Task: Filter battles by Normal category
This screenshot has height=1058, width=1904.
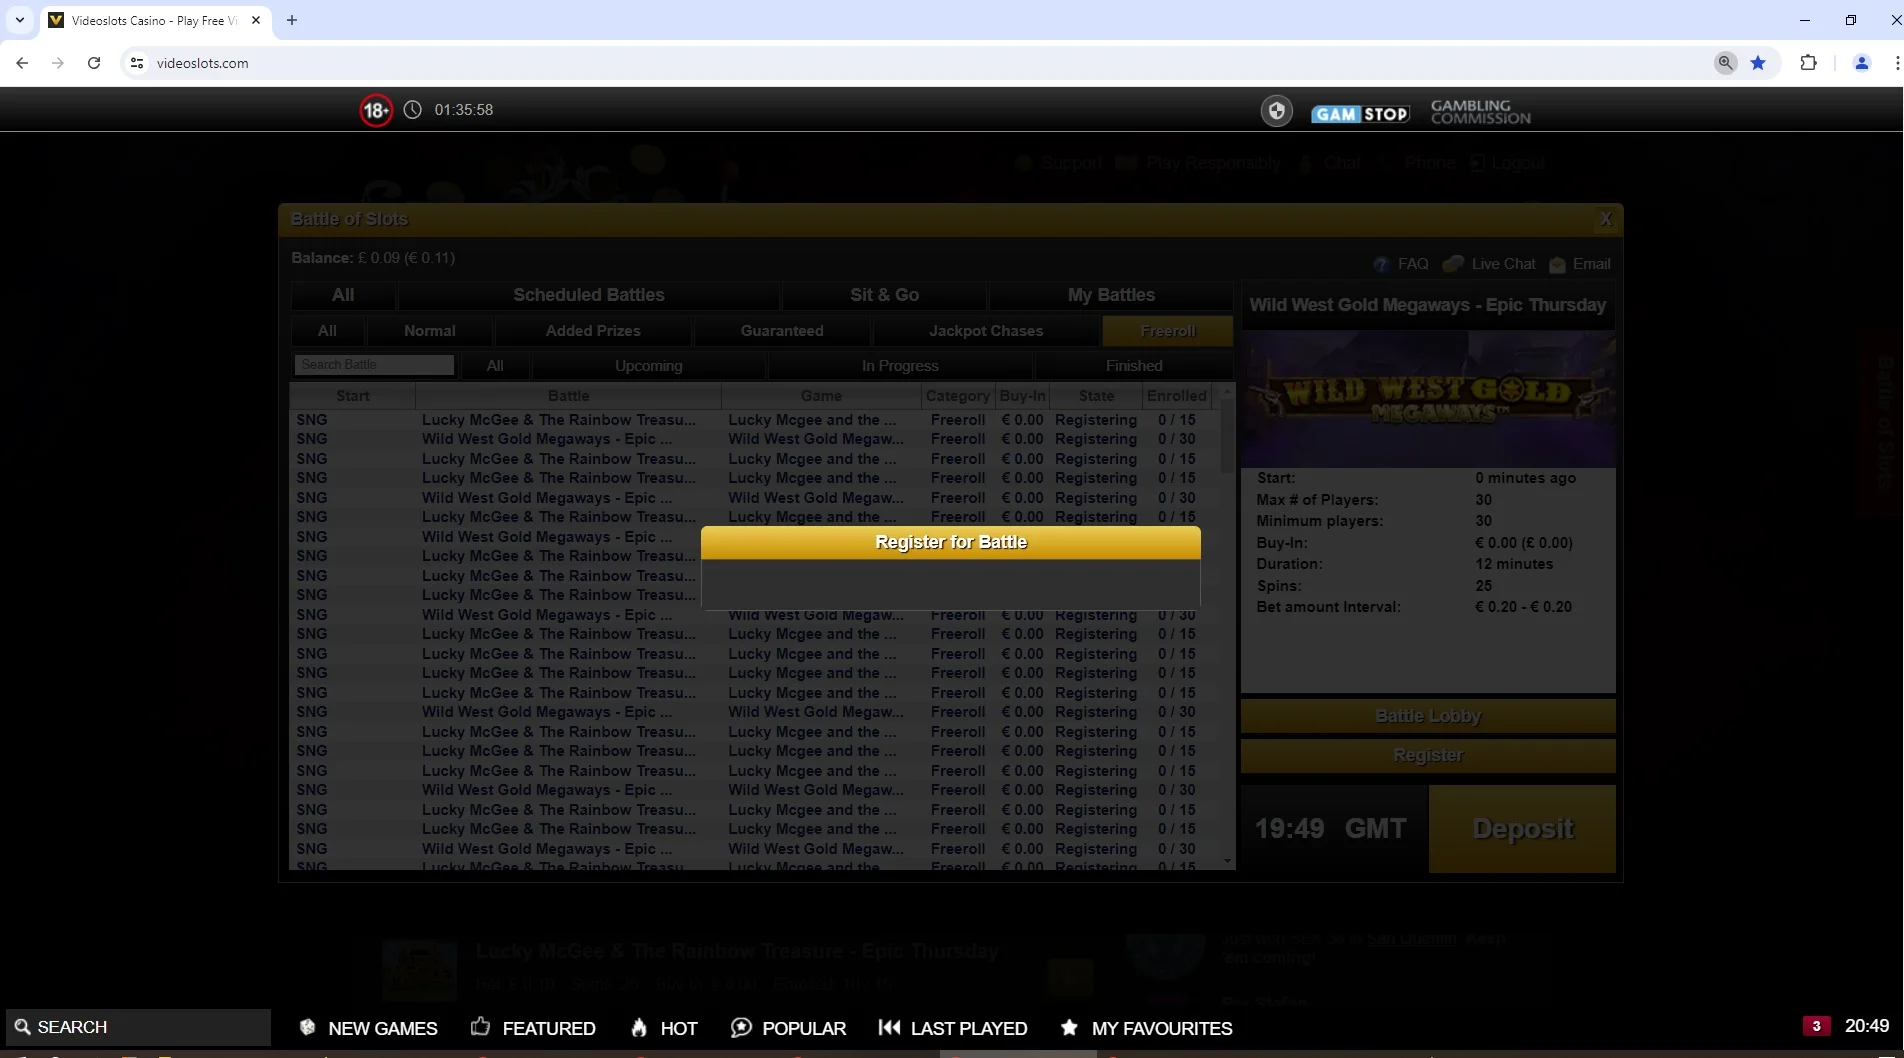Action: (429, 331)
